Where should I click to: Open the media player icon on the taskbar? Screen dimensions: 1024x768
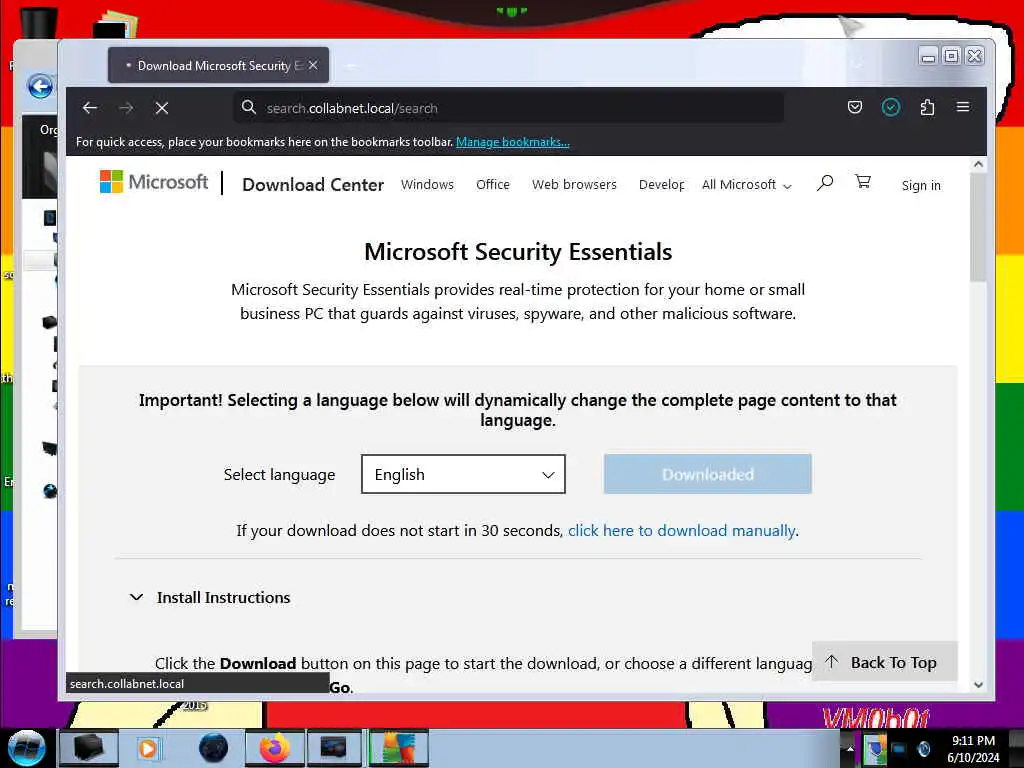148,748
